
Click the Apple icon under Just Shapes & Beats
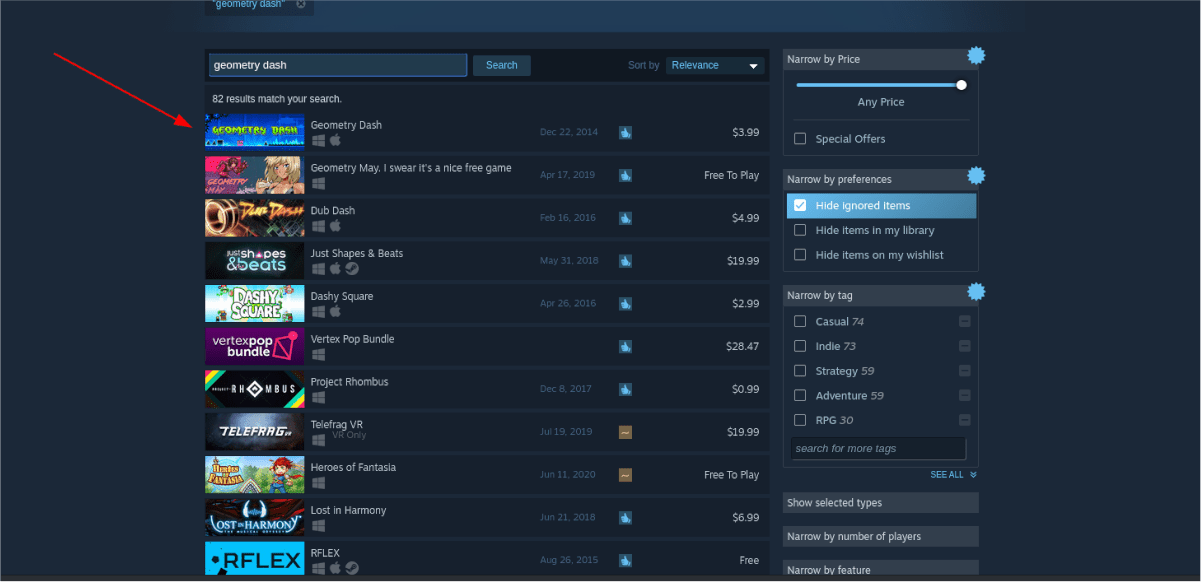335,269
